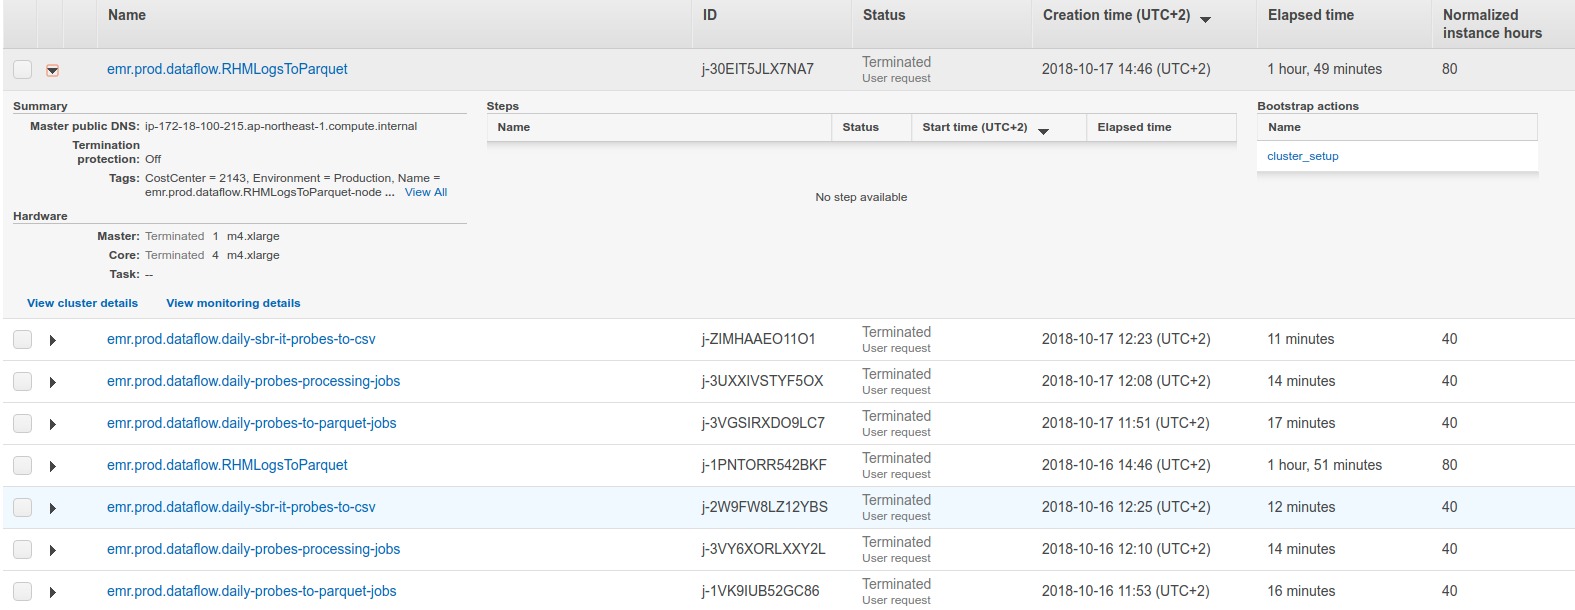The width and height of the screenshot is (1575, 610).
Task: Expand cluster j-1VK9IUB52GC86 row arrow
Action: pos(53,592)
